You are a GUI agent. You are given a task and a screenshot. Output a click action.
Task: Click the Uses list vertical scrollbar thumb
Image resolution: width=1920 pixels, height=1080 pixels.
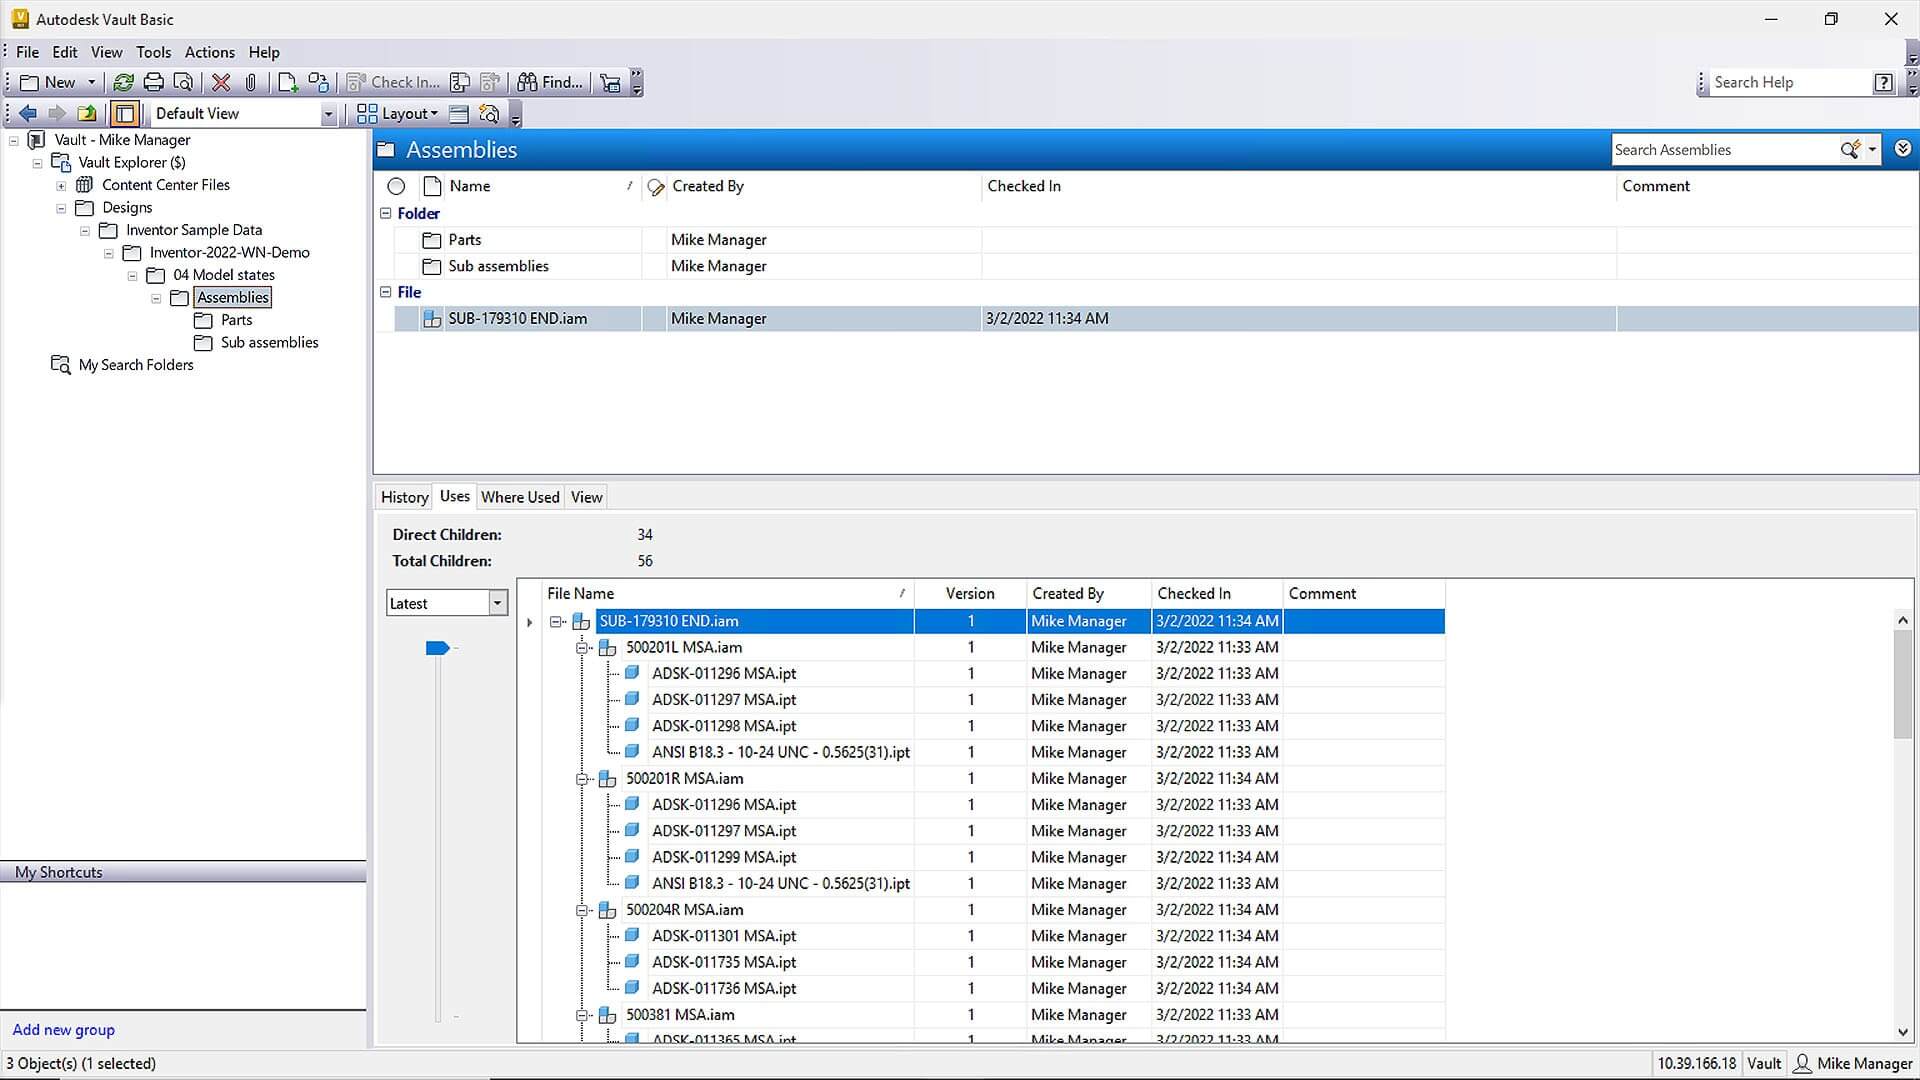click(1902, 686)
